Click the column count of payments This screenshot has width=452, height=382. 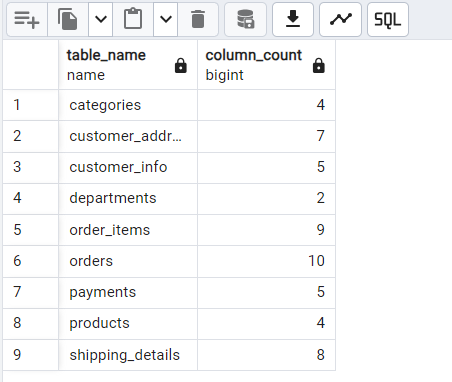pos(266,292)
